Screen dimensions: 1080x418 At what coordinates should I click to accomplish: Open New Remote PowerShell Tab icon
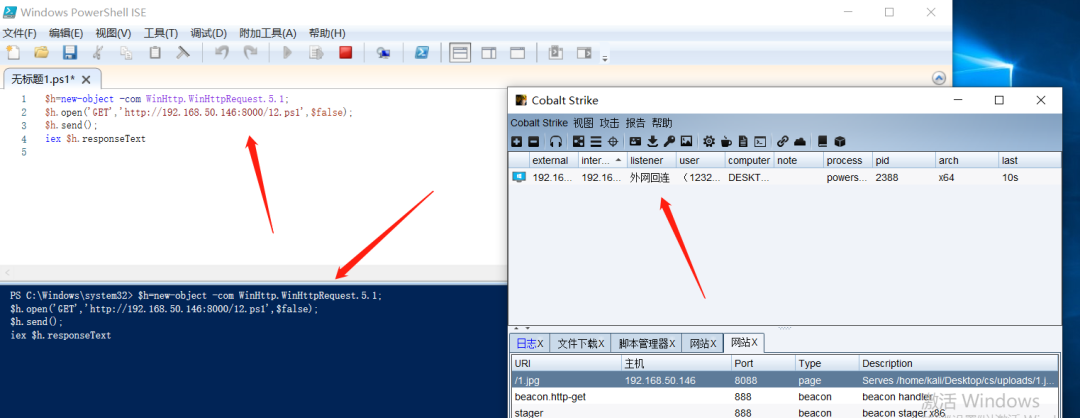point(384,52)
